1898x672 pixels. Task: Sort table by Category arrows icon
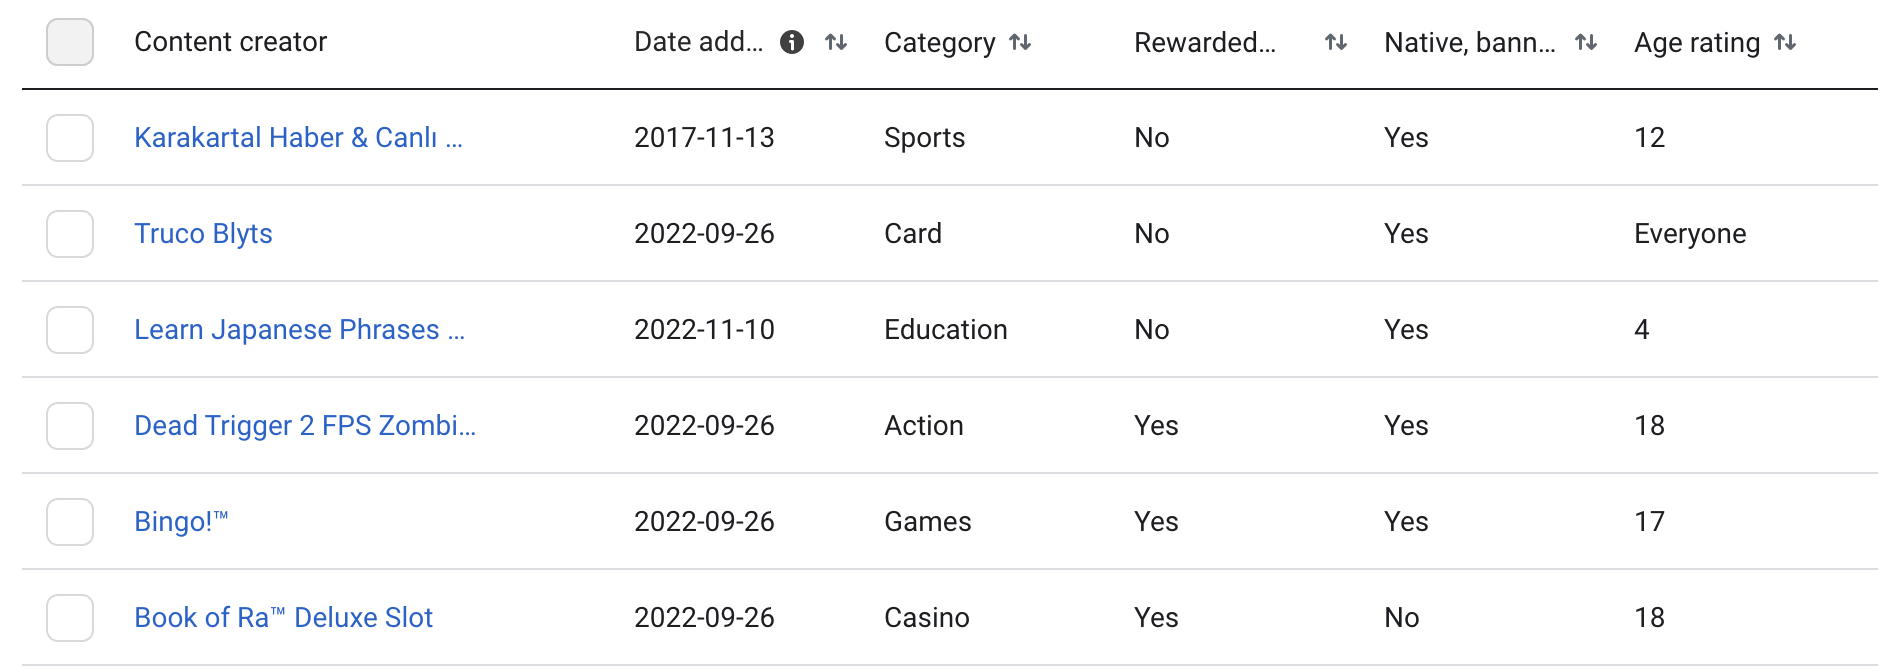(1020, 42)
